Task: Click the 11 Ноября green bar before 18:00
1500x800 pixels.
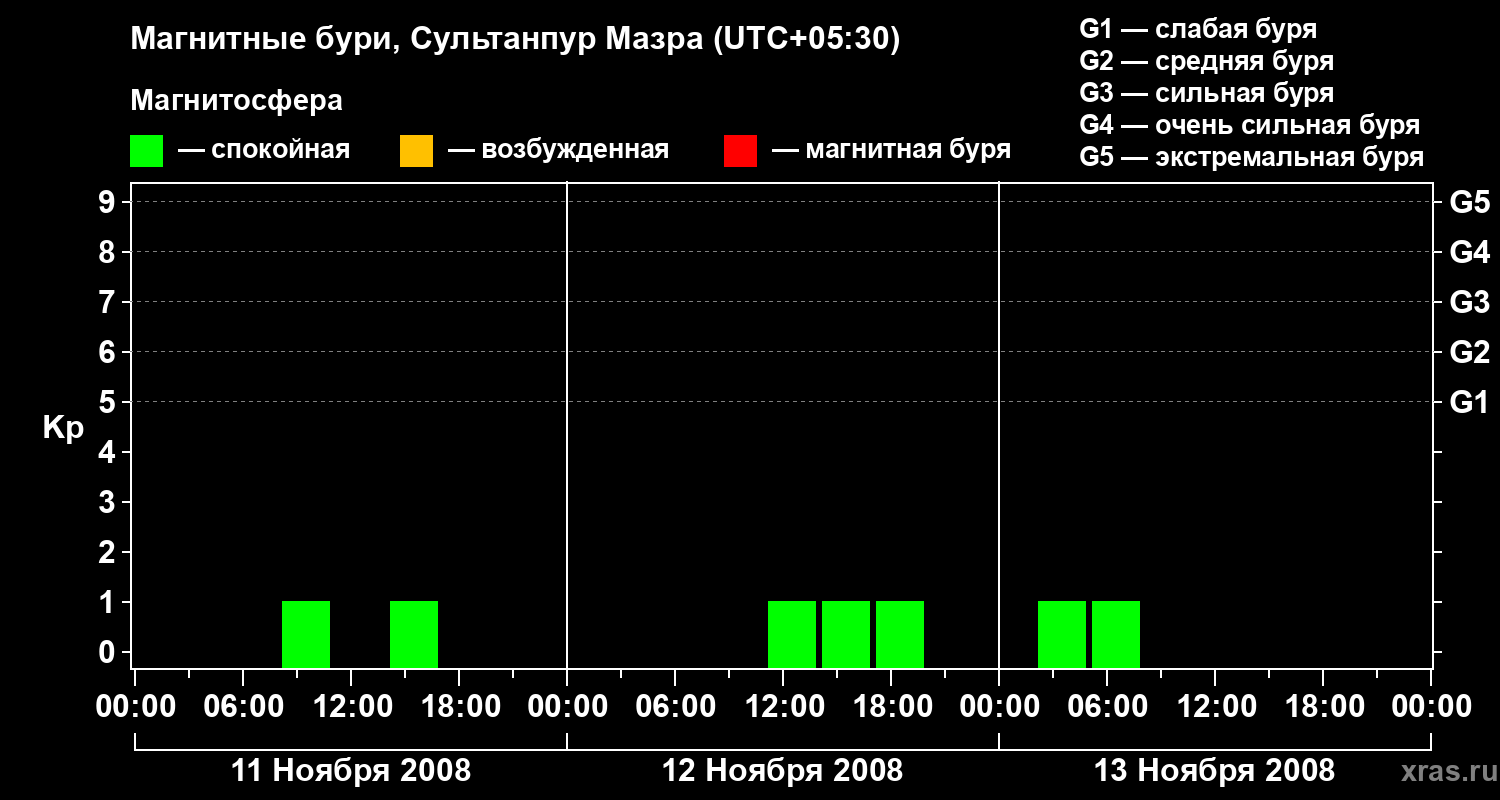Action: [414, 634]
